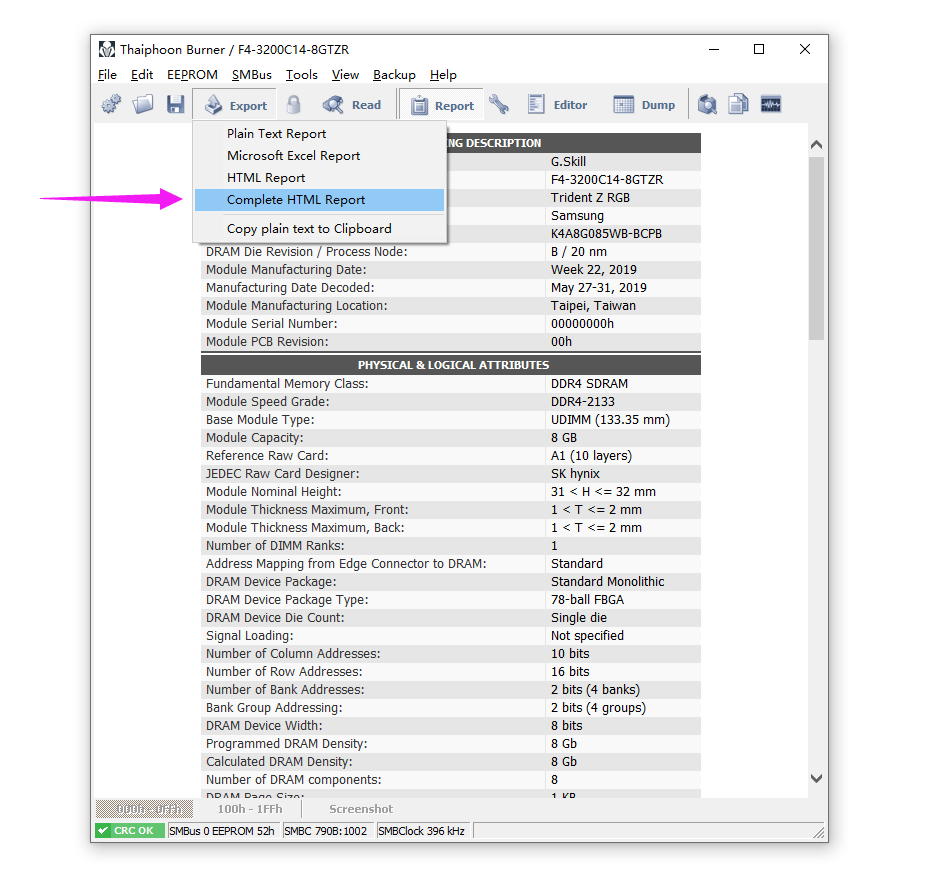Open the SMBus menu
Viewport: 928px width, 877px height.
tap(250, 74)
